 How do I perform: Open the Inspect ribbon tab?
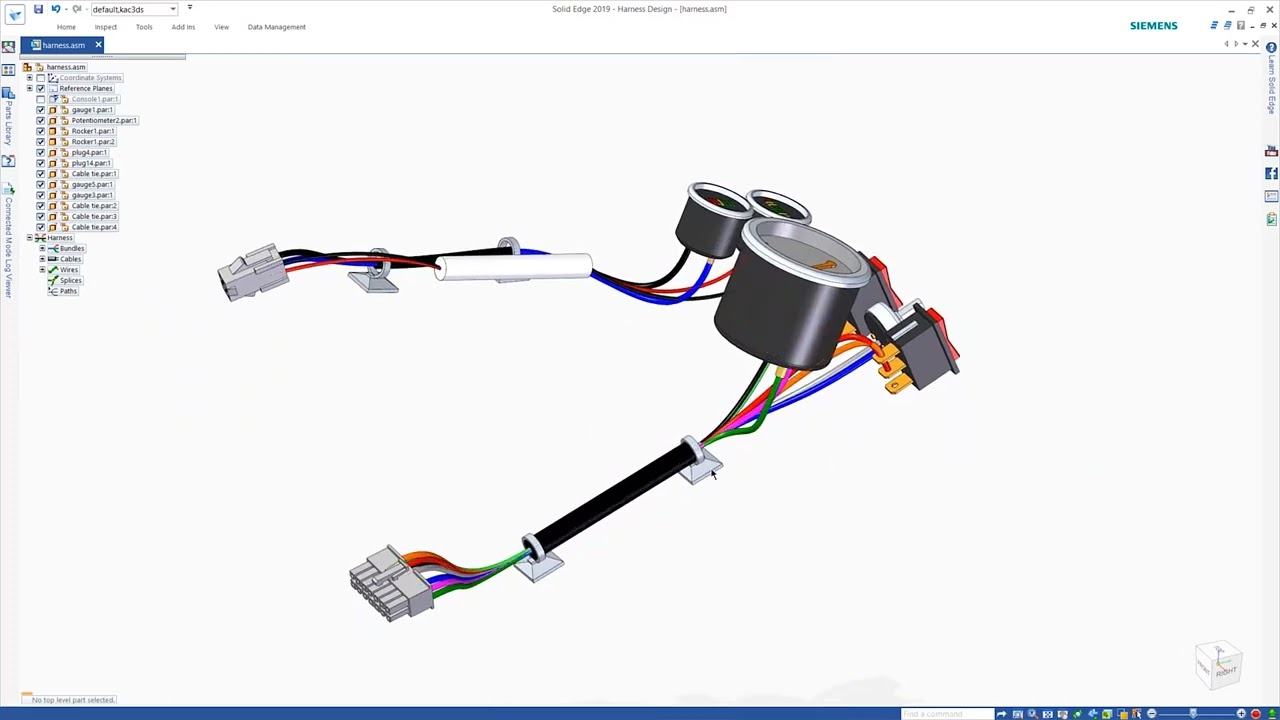click(x=105, y=27)
